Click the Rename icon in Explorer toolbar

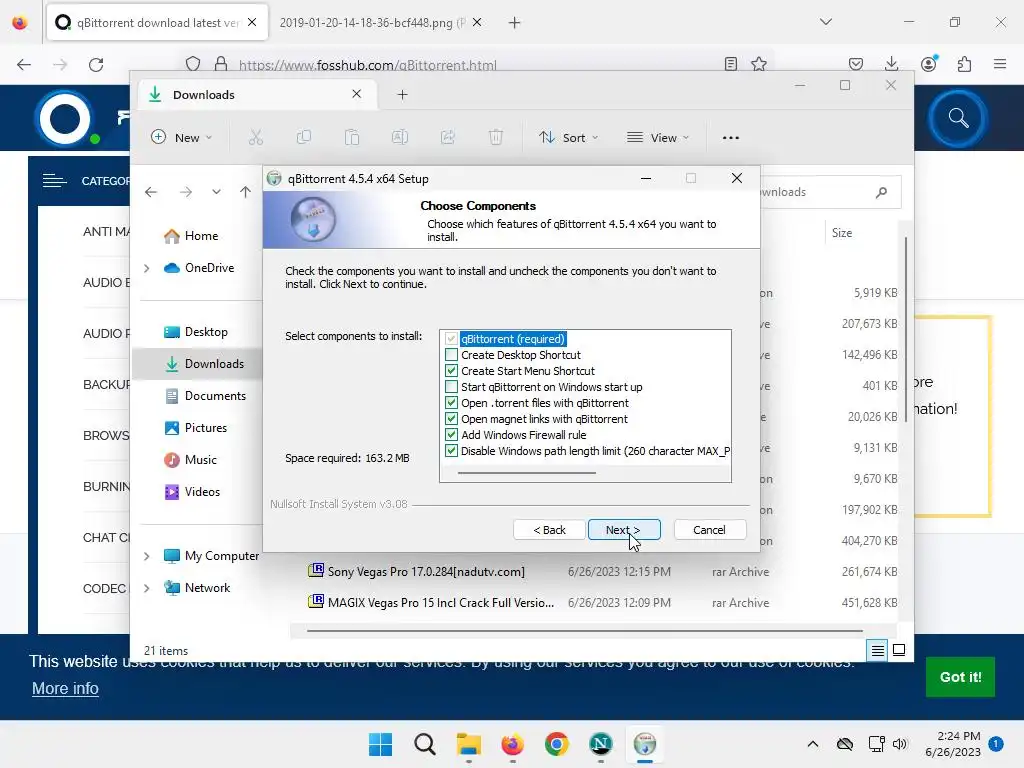pyautogui.click(x=400, y=138)
